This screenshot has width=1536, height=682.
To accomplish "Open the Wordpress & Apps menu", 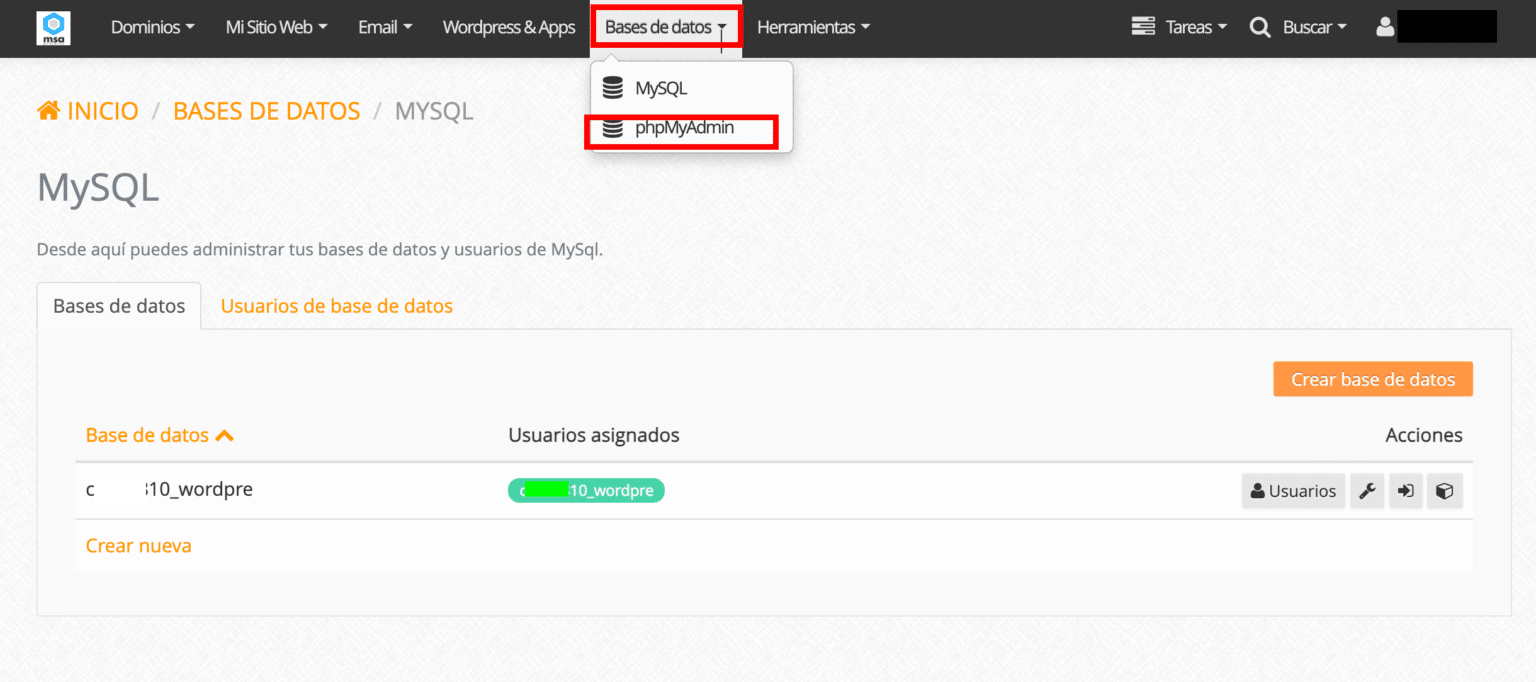I will (508, 27).
